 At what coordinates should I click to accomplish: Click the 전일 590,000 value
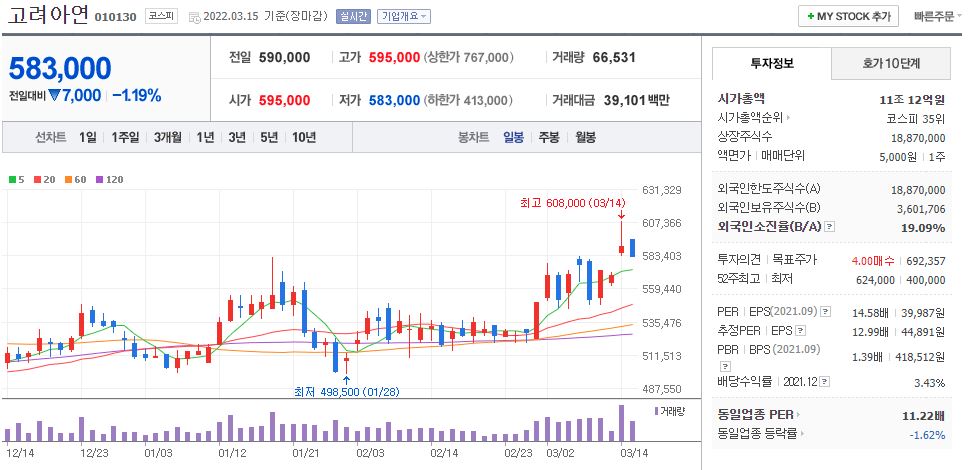(285, 58)
